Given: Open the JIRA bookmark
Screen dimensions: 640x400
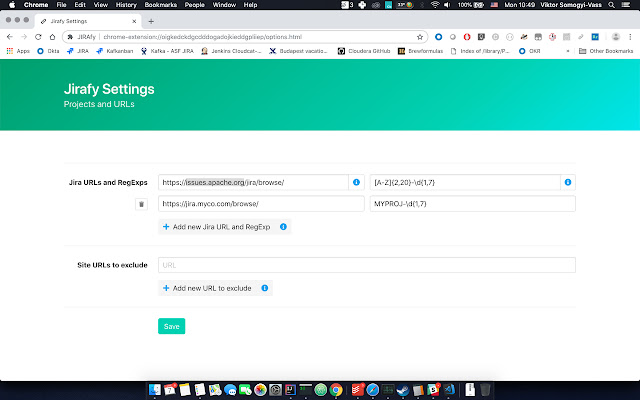Looking at the screenshot, I should click(x=78, y=51).
